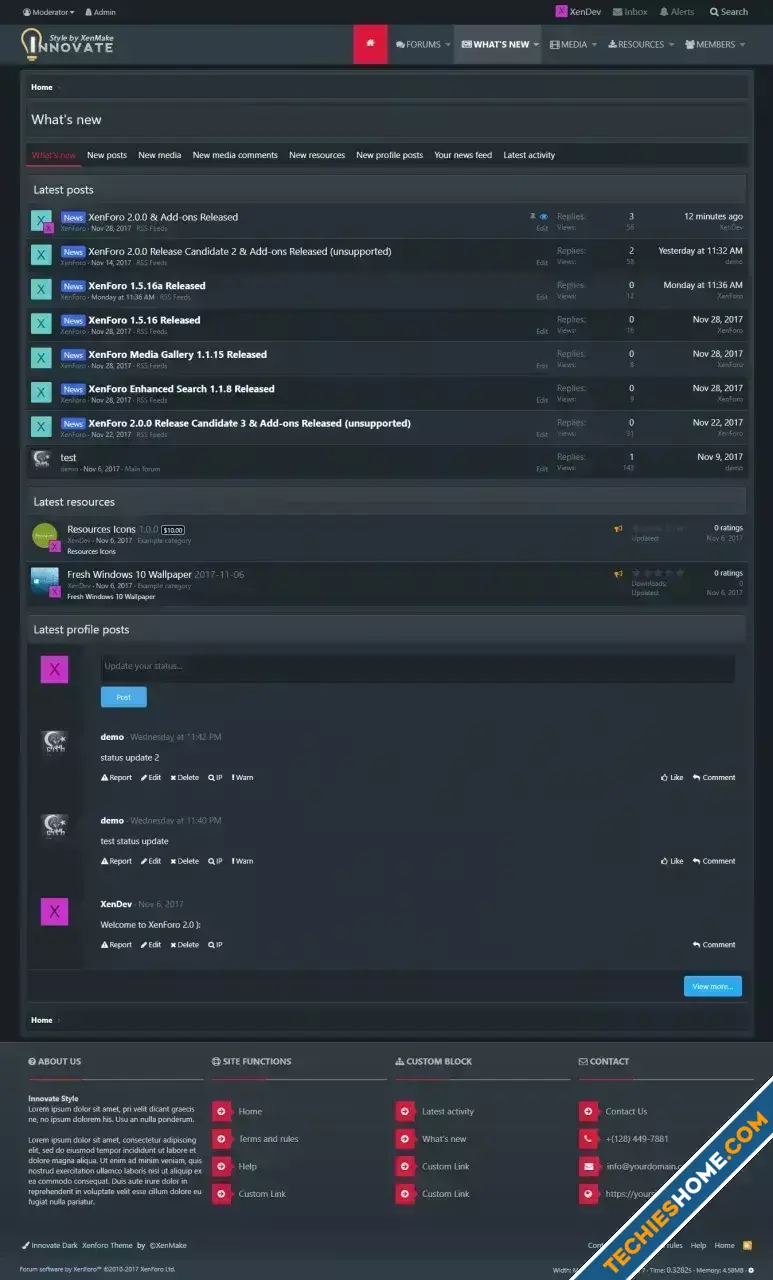Open the footer Help link under Site Functions
Image resolution: width=773 pixels, height=1280 pixels.
coord(248,1166)
